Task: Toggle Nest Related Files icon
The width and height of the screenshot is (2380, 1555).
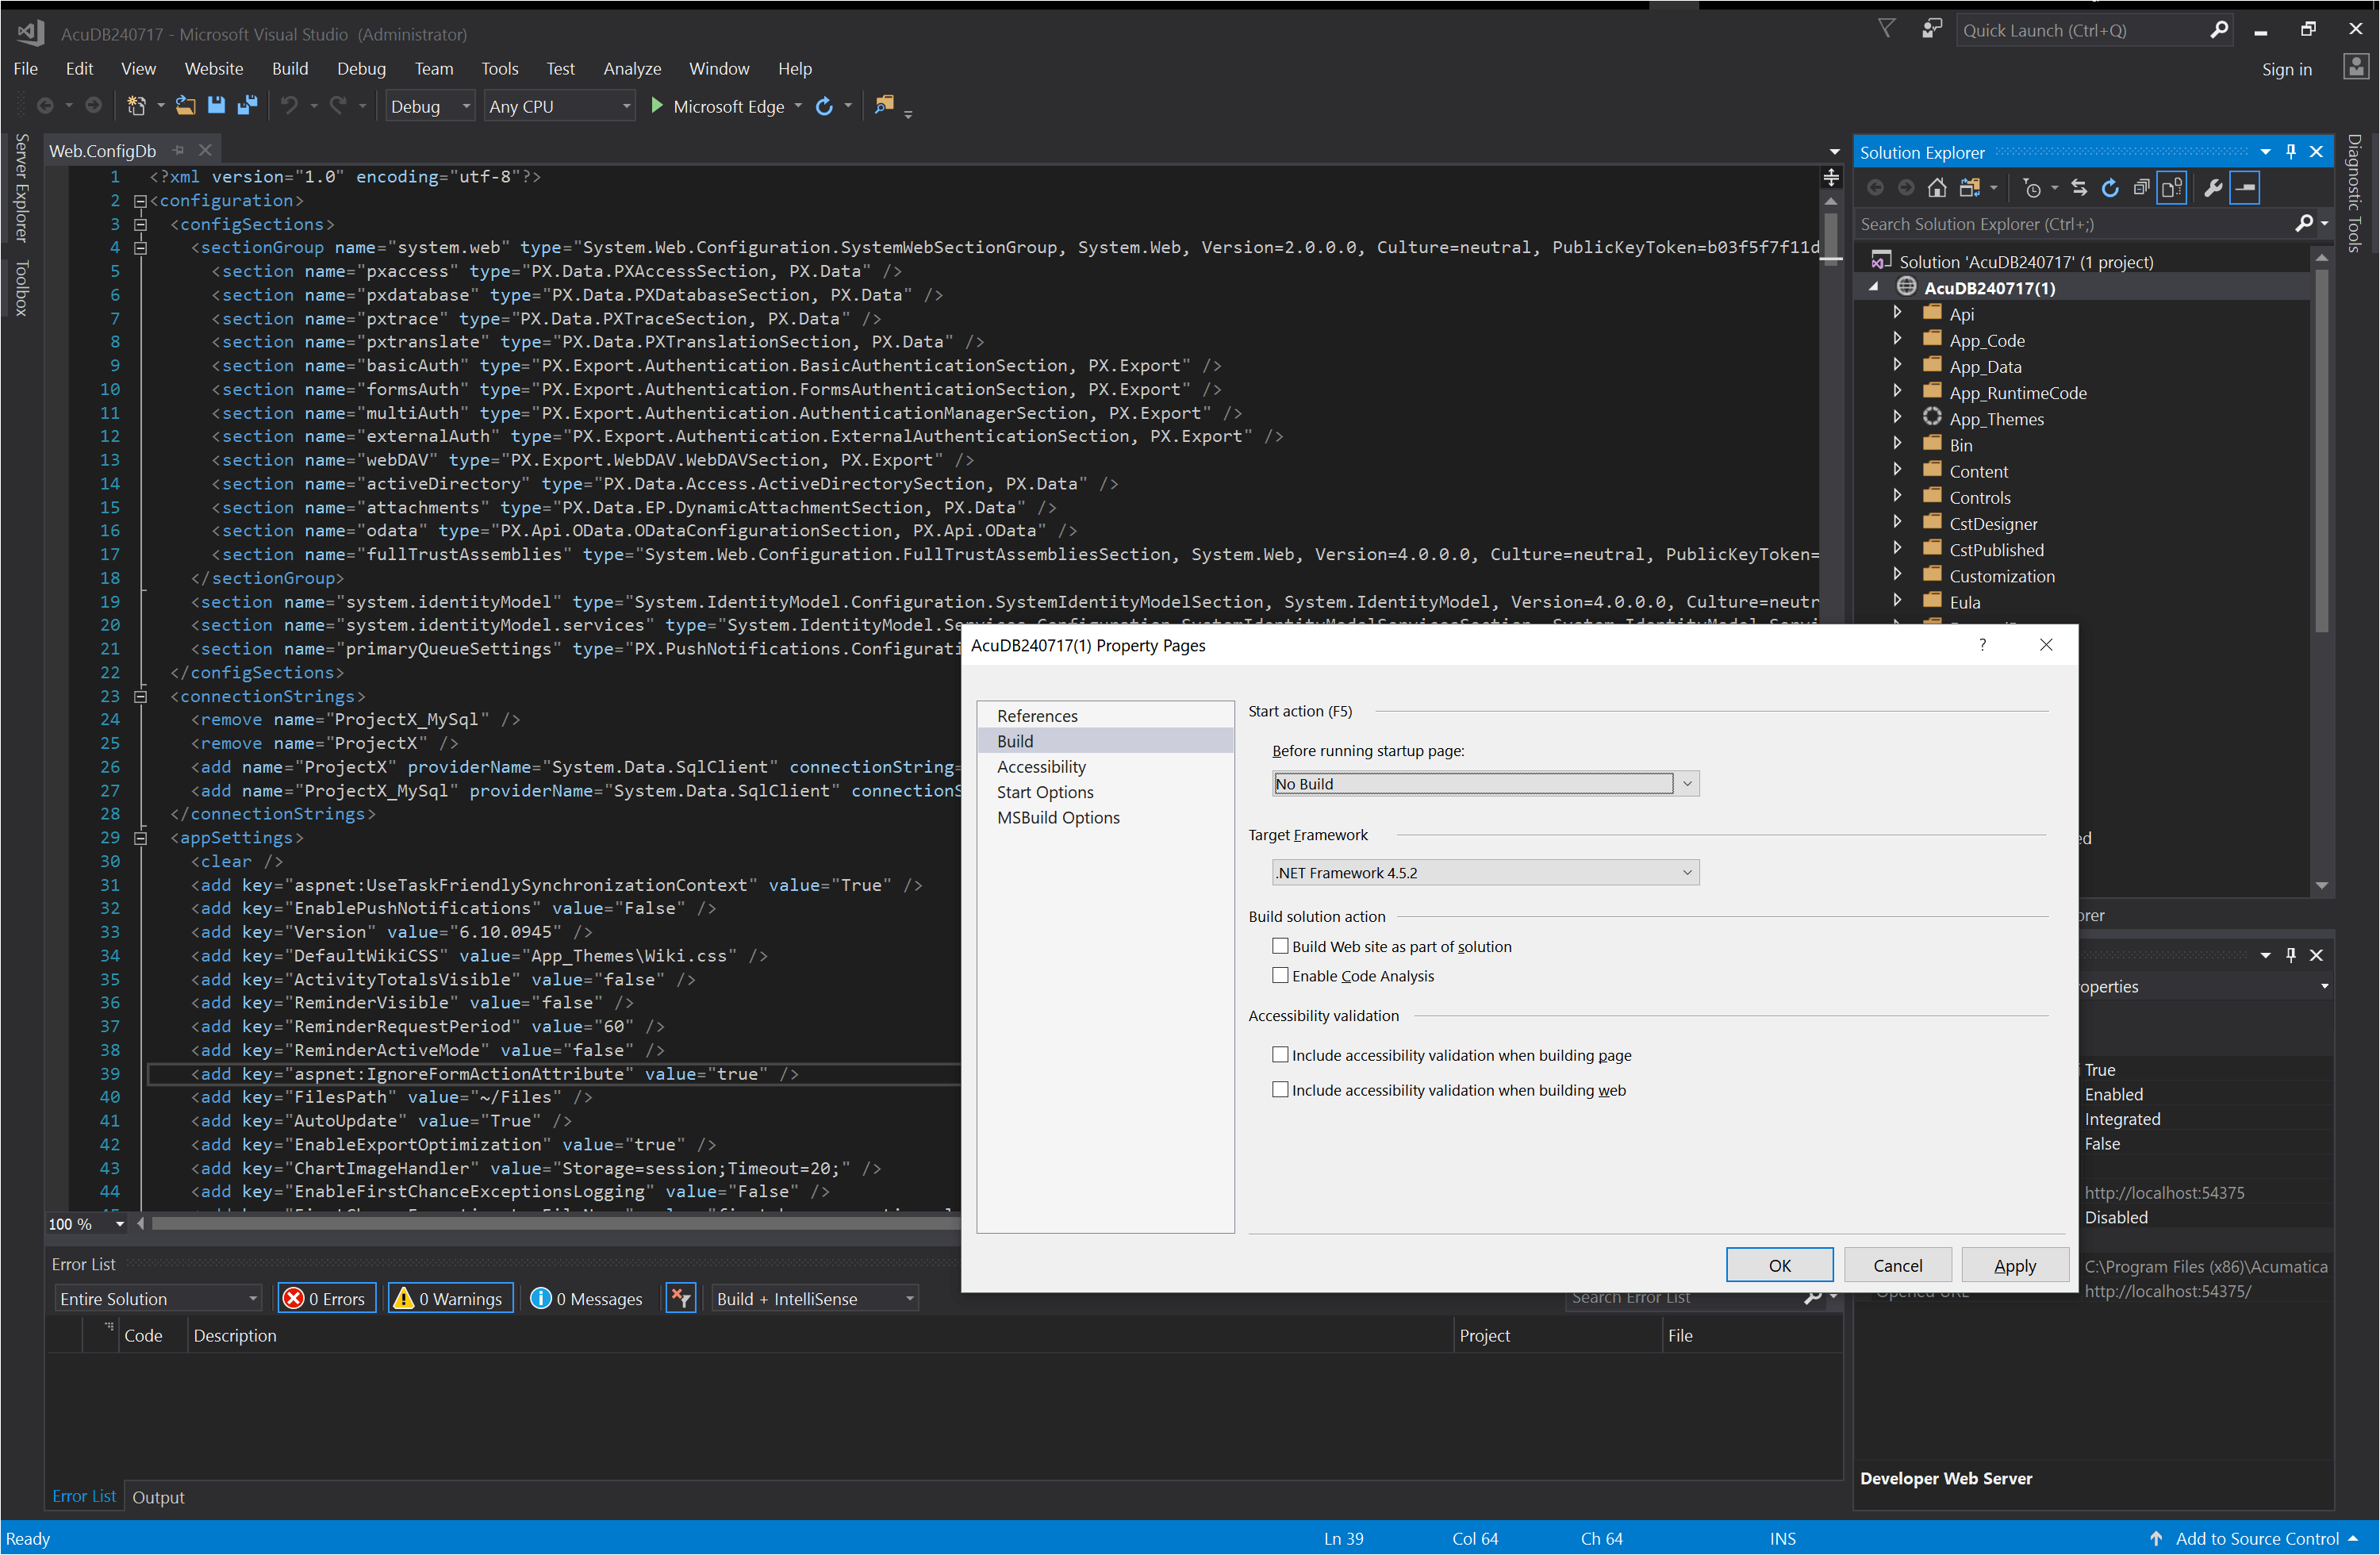Action: coord(2172,187)
